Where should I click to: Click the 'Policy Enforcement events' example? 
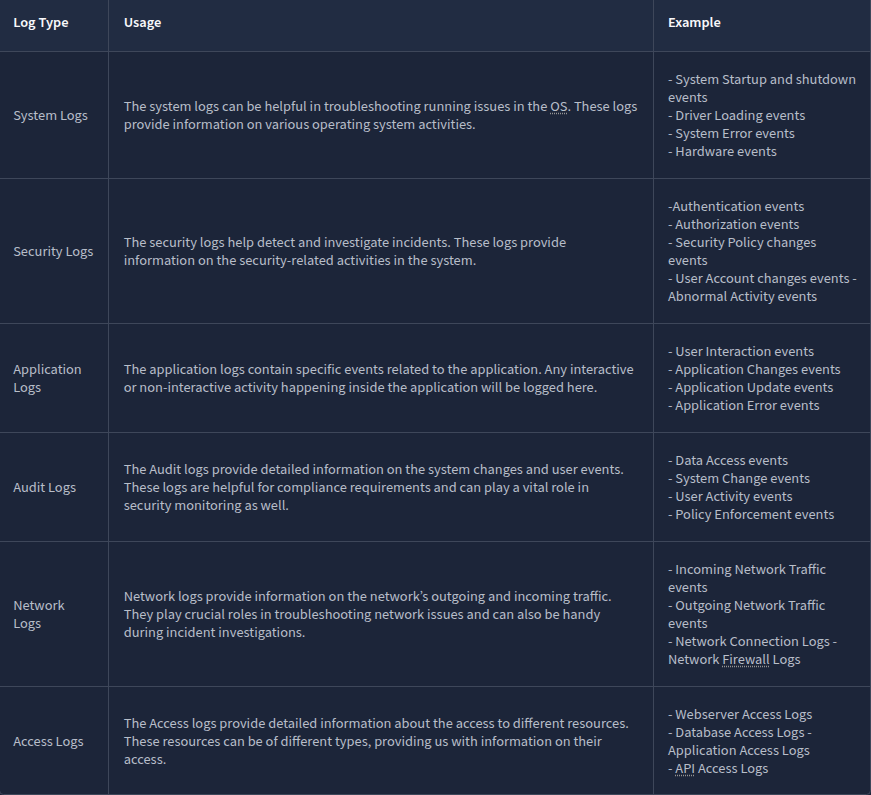tap(754, 515)
